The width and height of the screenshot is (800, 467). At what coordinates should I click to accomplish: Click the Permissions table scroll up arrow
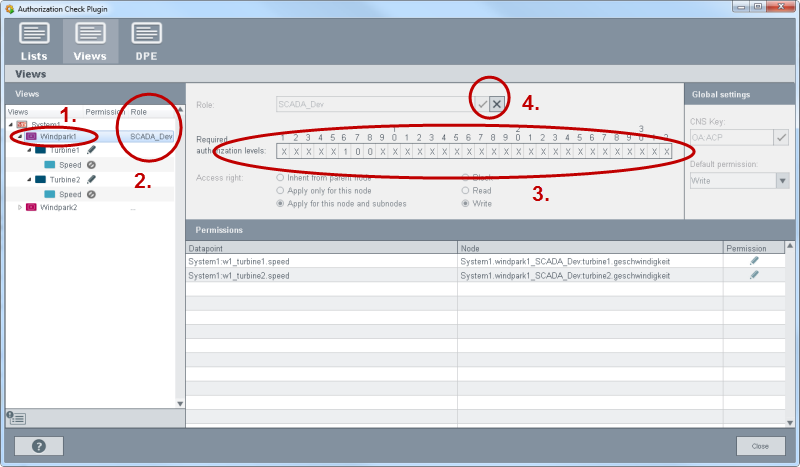(790, 245)
